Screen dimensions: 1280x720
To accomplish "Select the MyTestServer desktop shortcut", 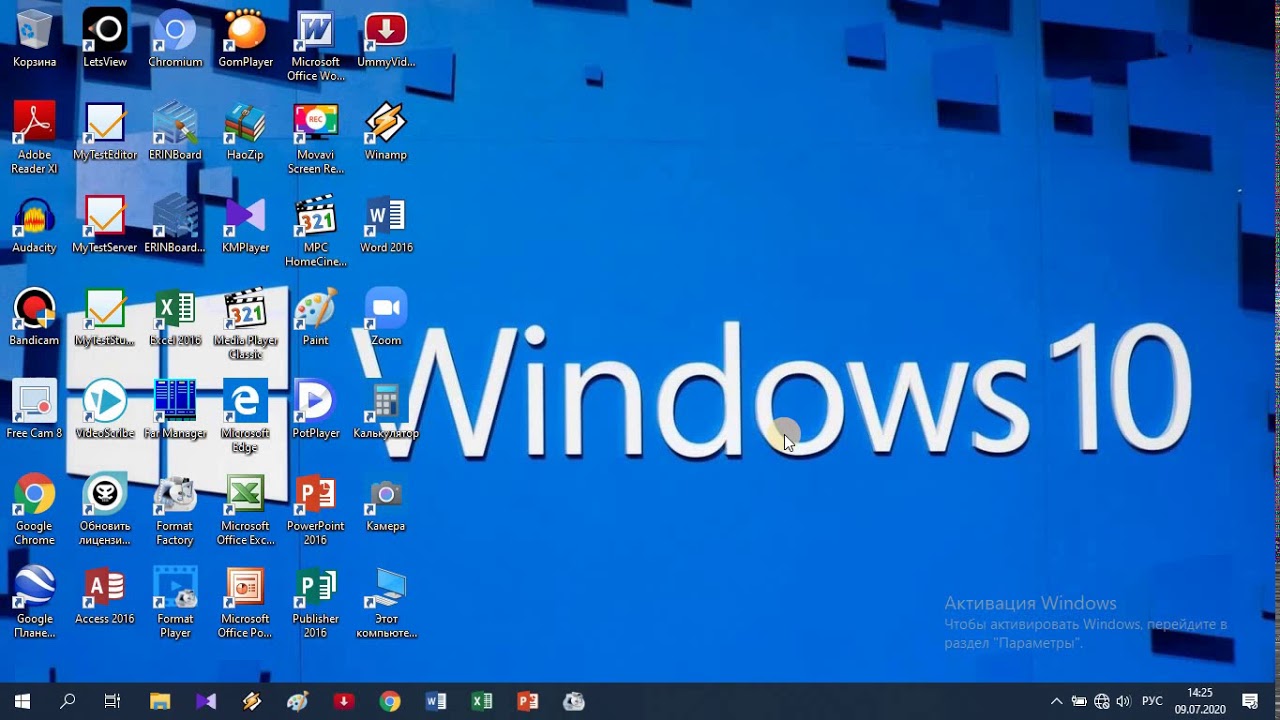I will click(105, 224).
